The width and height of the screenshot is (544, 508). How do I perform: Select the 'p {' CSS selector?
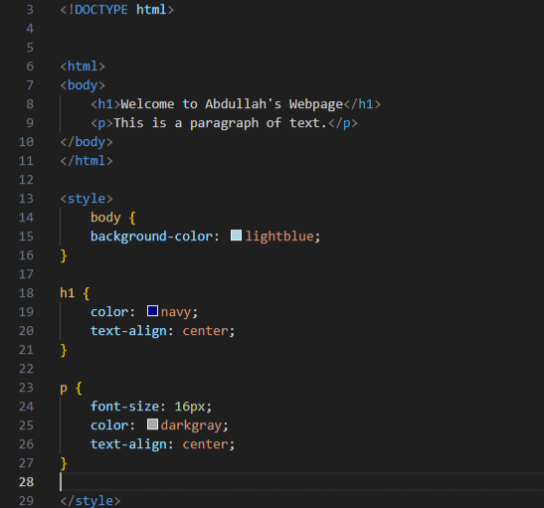click(x=71, y=388)
